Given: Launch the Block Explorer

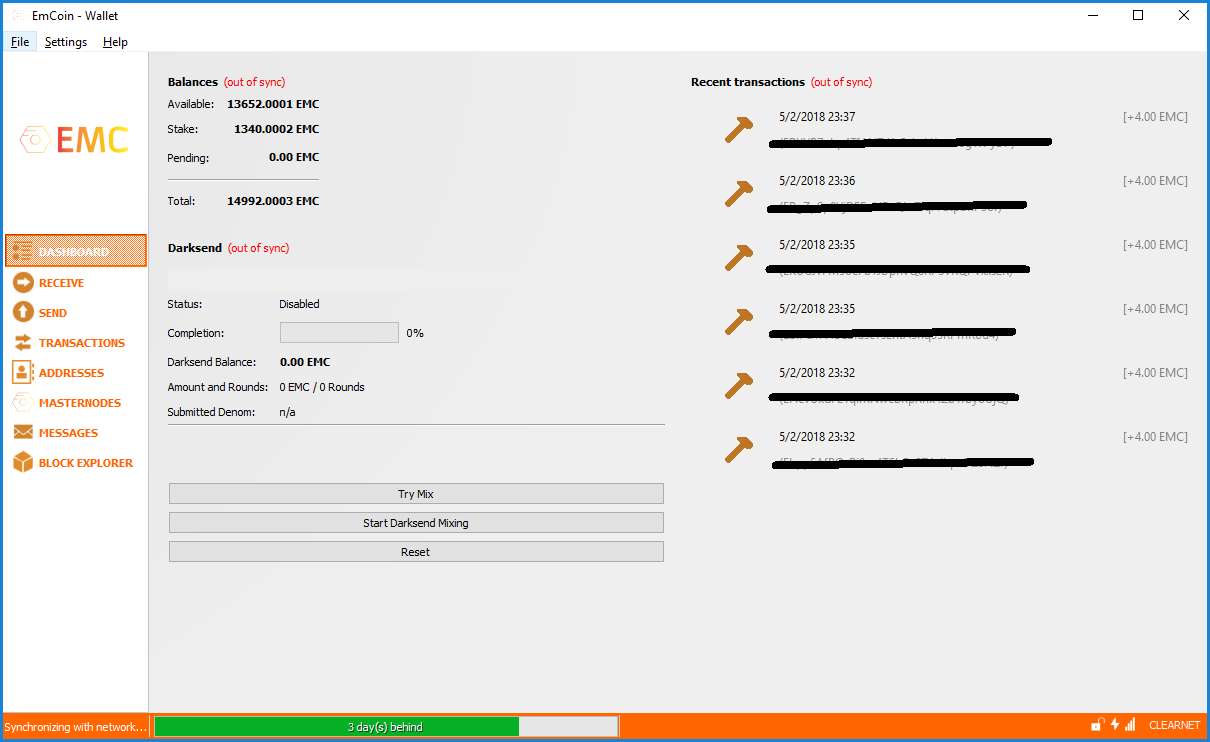Looking at the screenshot, I should tap(73, 463).
